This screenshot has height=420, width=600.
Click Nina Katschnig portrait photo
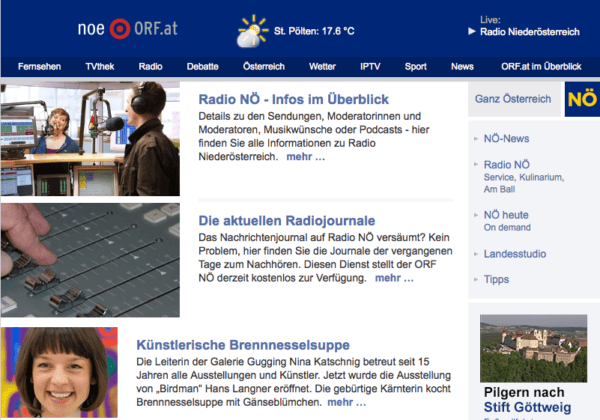point(59,373)
